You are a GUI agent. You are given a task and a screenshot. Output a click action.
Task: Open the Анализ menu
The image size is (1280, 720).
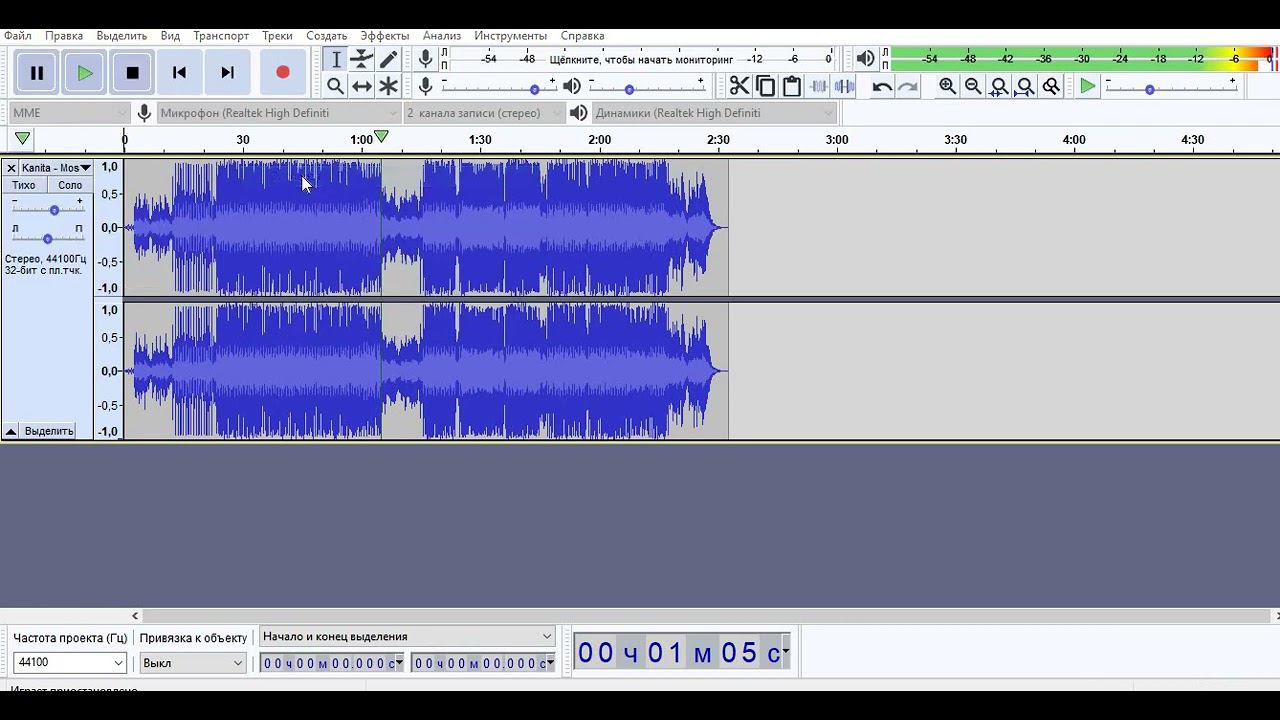442,35
